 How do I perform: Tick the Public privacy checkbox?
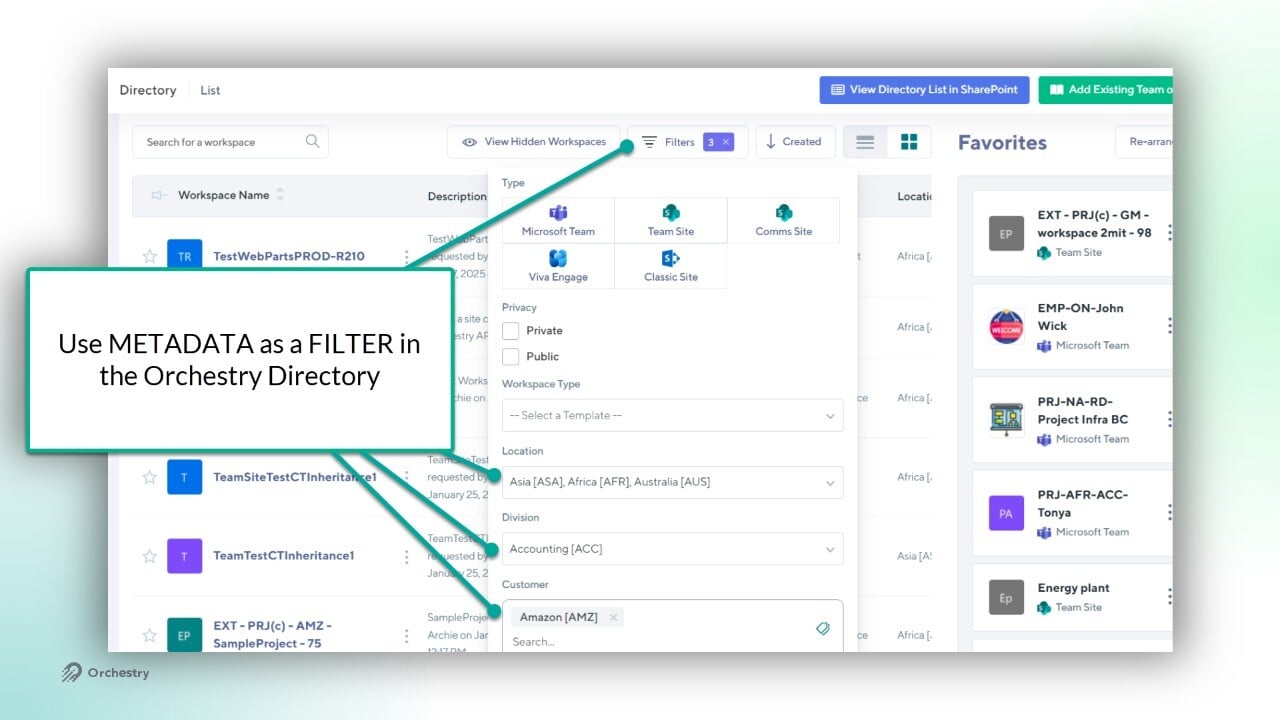(x=511, y=356)
